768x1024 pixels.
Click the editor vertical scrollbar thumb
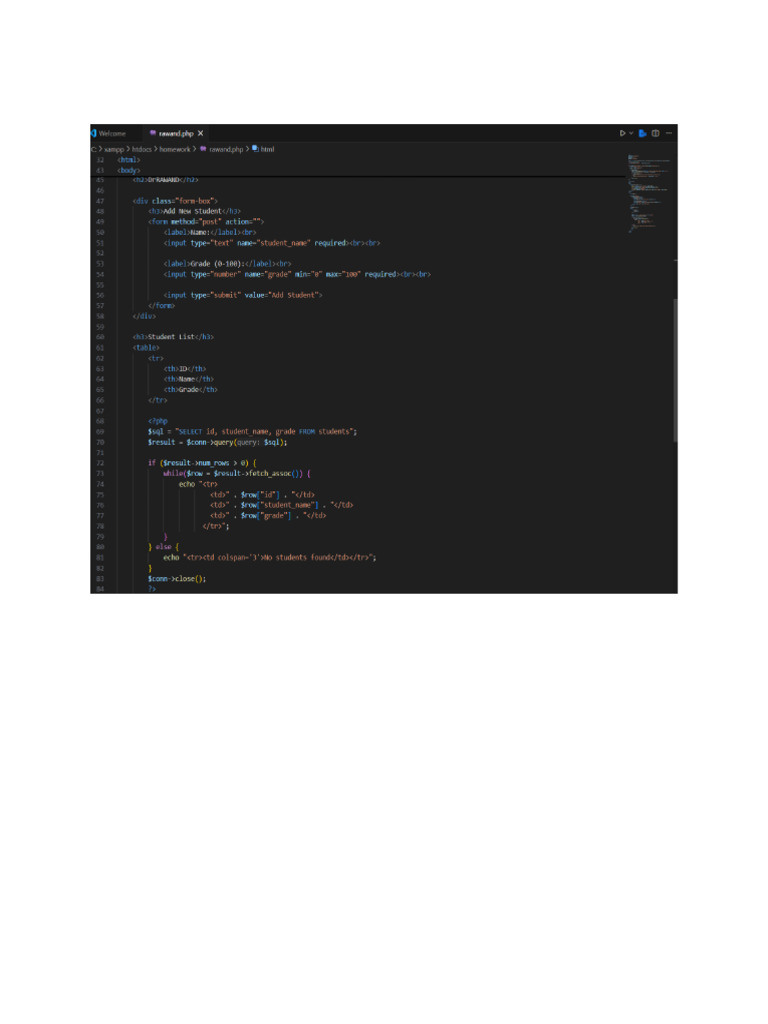click(x=675, y=370)
